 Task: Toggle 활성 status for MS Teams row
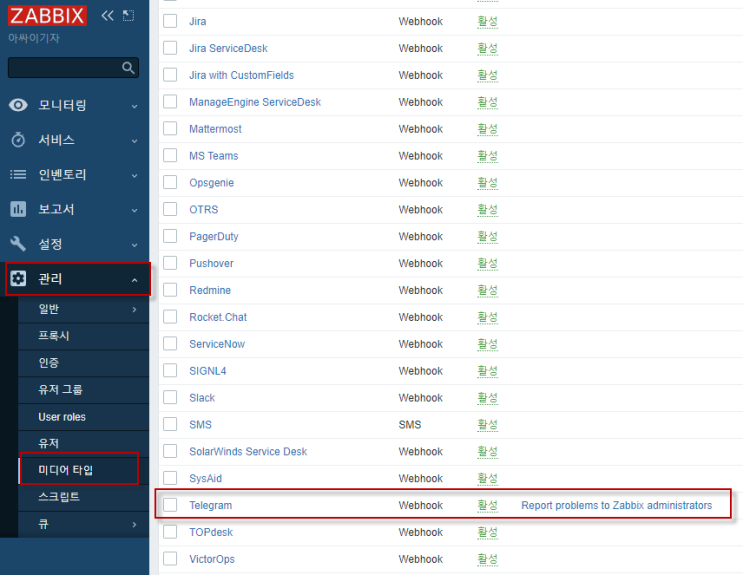[488, 156]
